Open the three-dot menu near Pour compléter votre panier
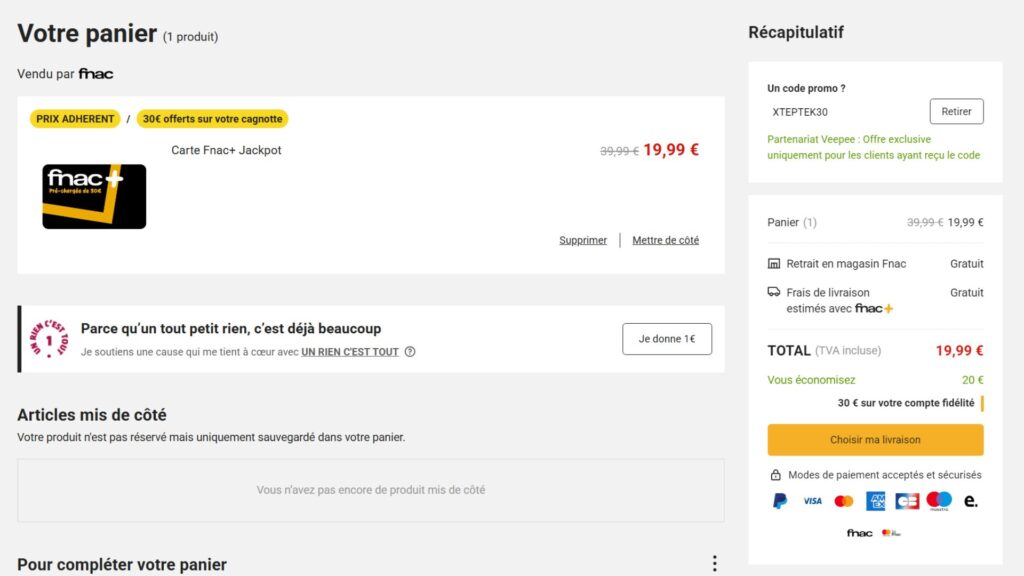 click(715, 562)
